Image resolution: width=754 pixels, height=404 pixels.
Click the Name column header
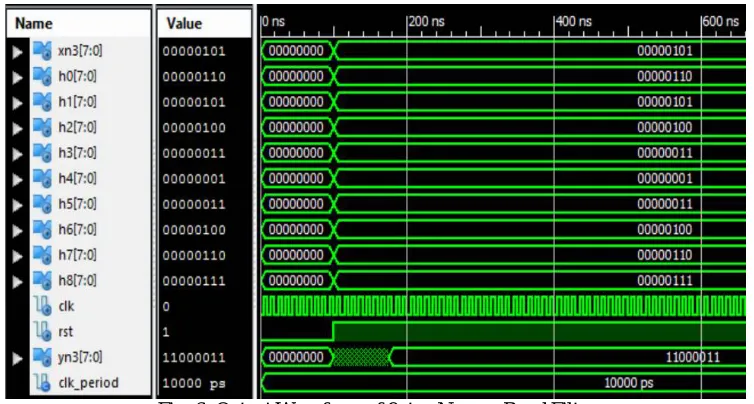[x=79, y=24]
